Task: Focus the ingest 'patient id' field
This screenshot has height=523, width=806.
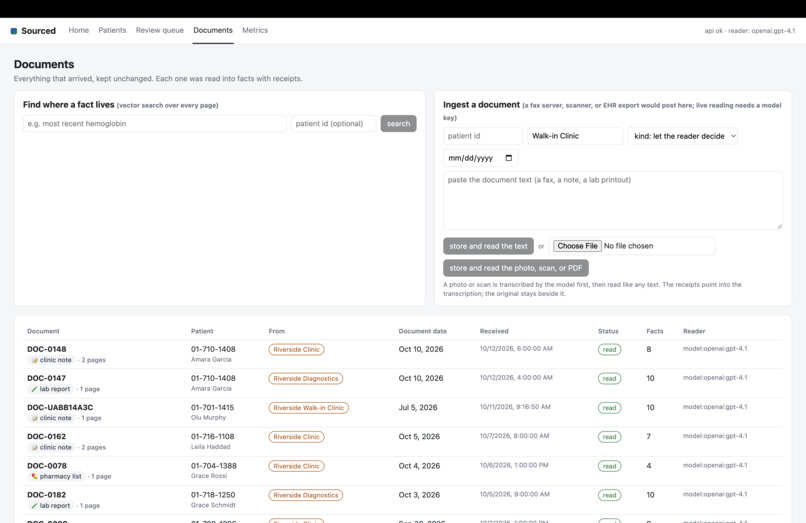Action: (483, 136)
